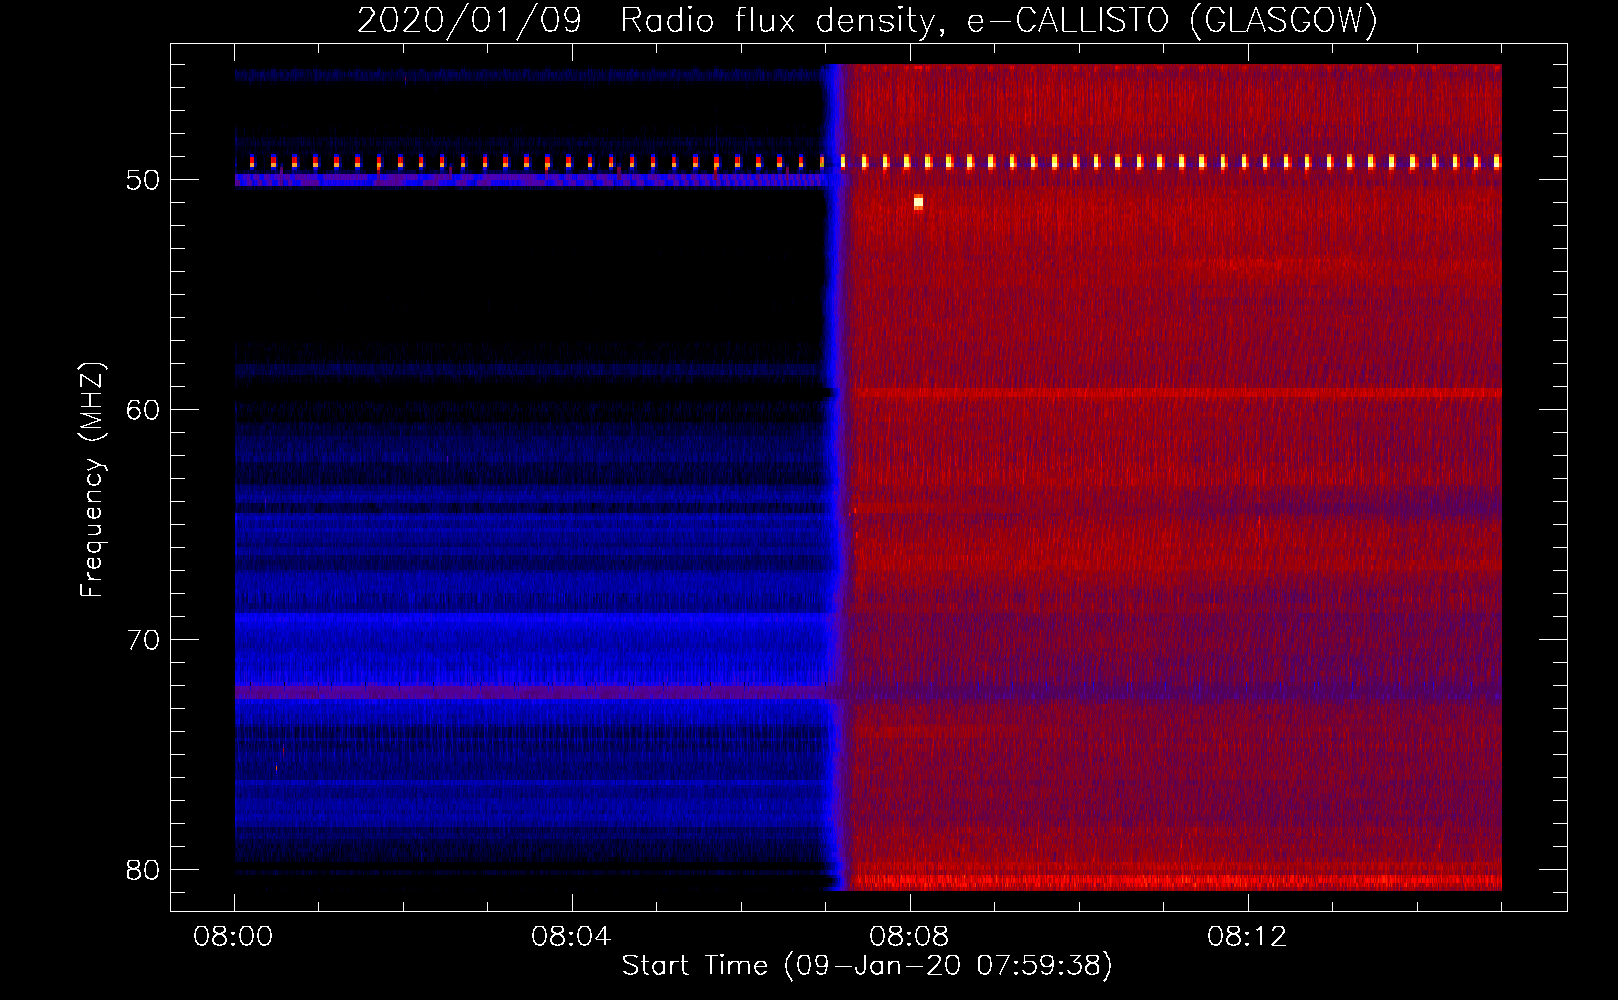The image size is (1618, 1000).
Task: Click the "Start Time (09-Jan-20 07:59:38)" label
Action: [x=867, y=965]
